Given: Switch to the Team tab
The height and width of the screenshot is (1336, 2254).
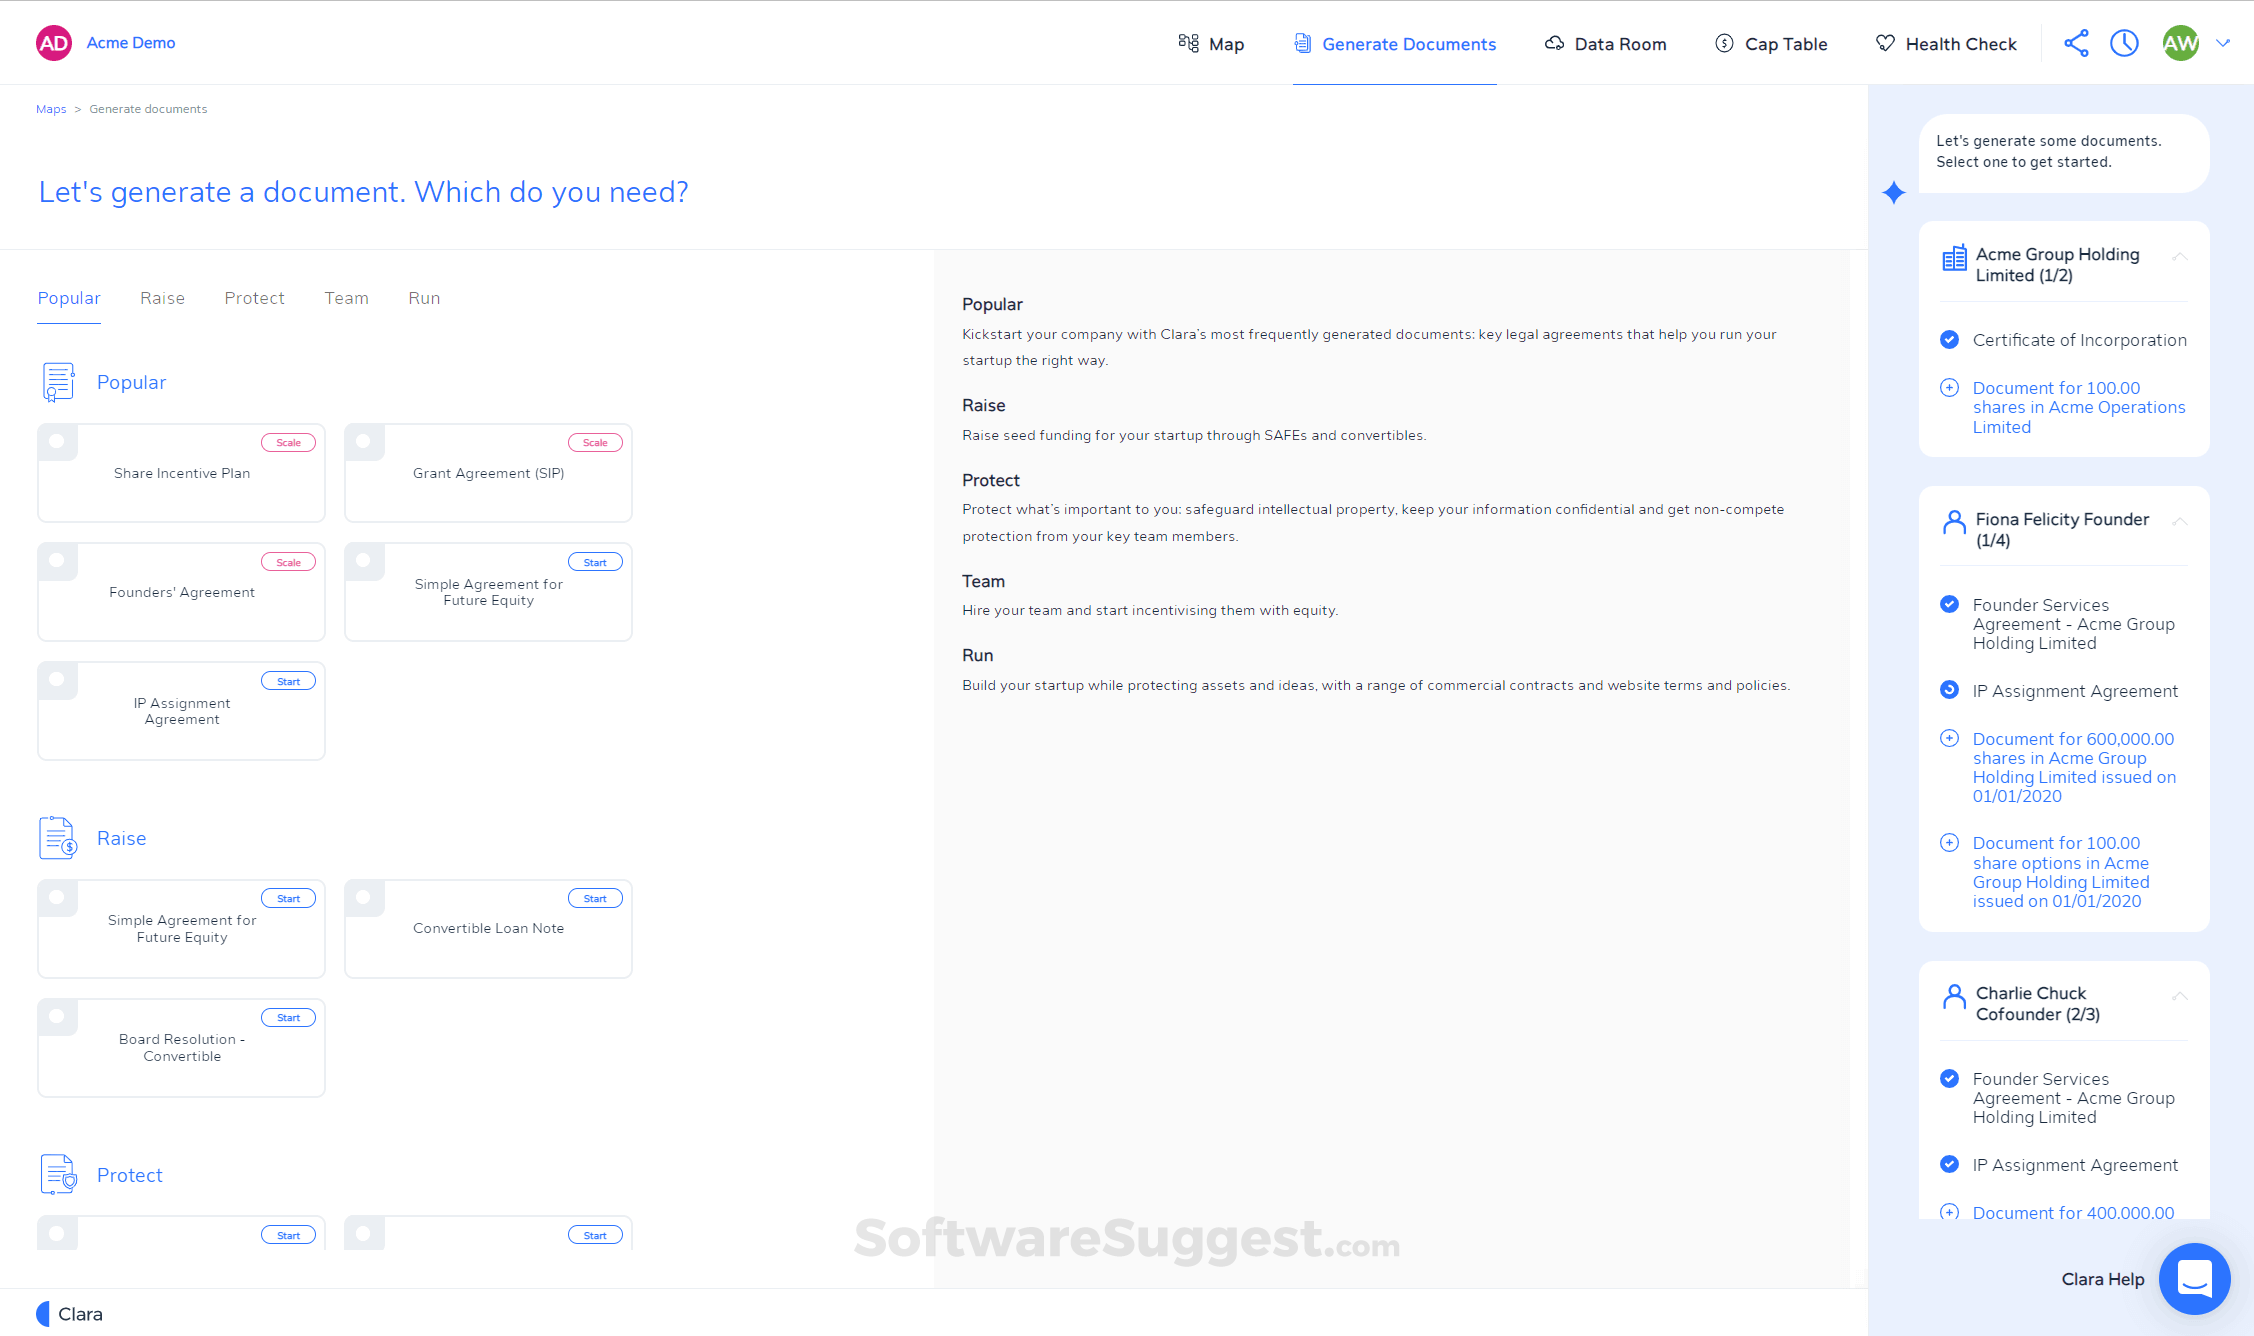Looking at the screenshot, I should coord(346,297).
